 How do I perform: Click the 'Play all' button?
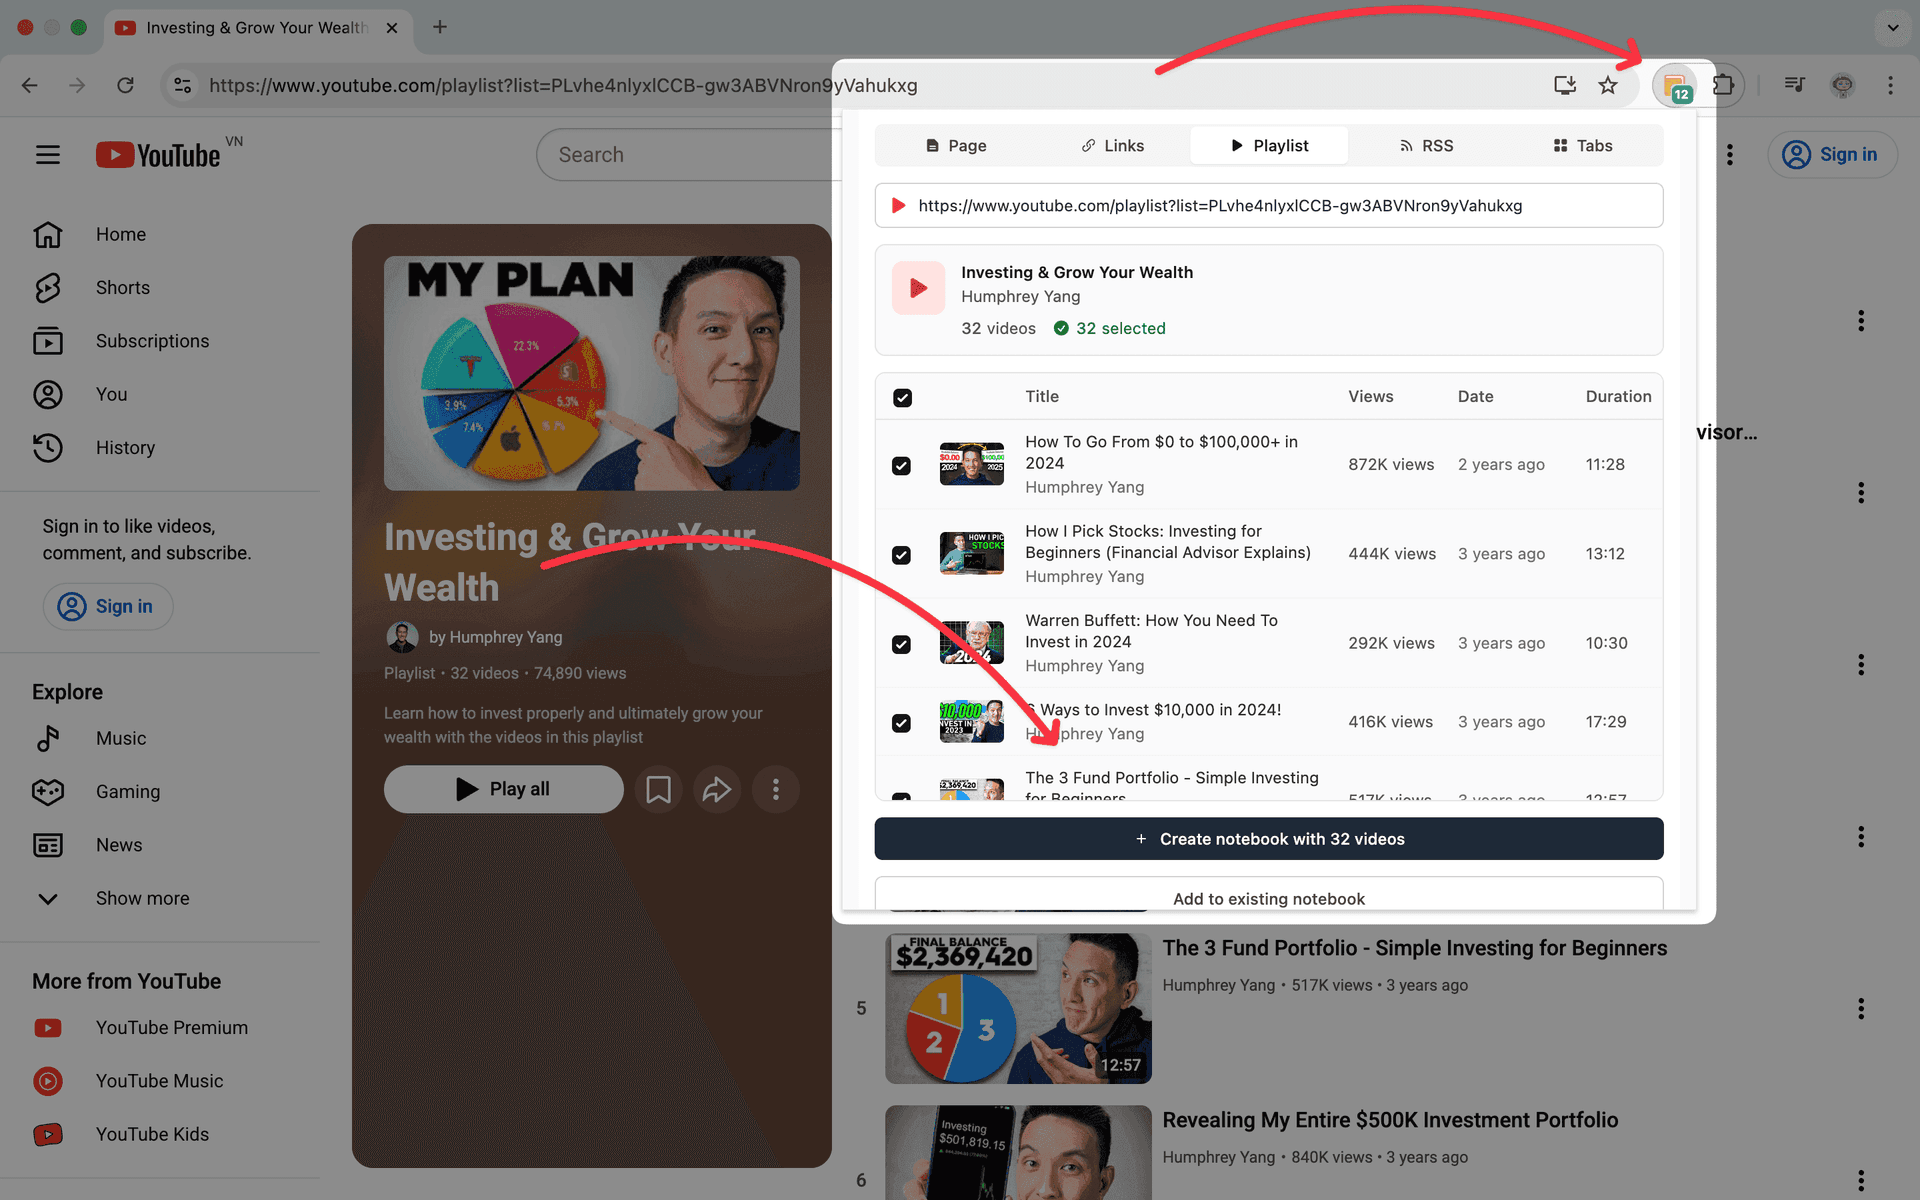(503, 789)
